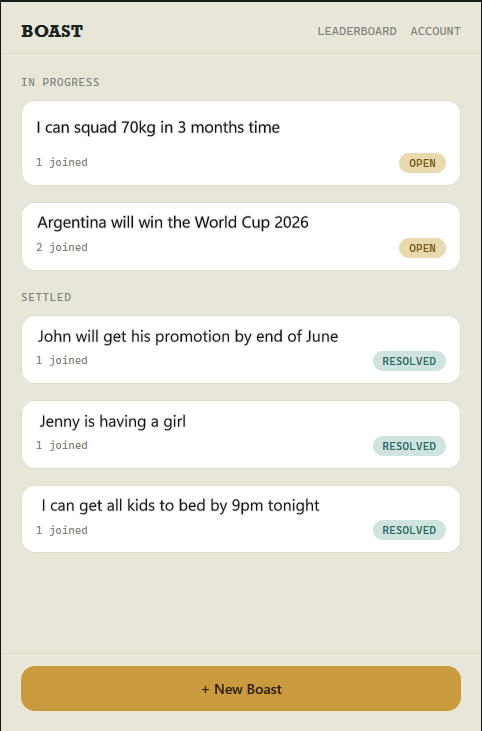Click the BOAST logo in header
The image size is (482, 731).
tap(52, 31)
